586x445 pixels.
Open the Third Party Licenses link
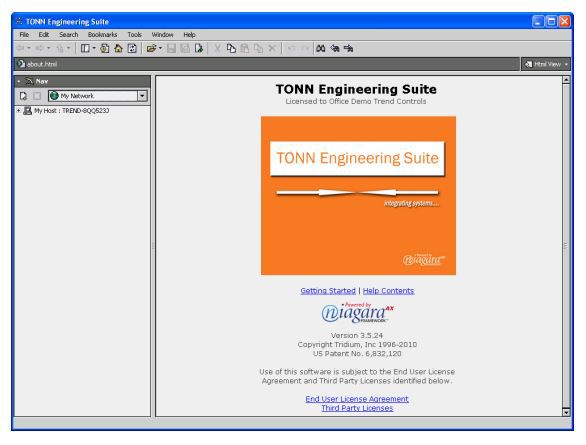pyautogui.click(x=357, y=408)
